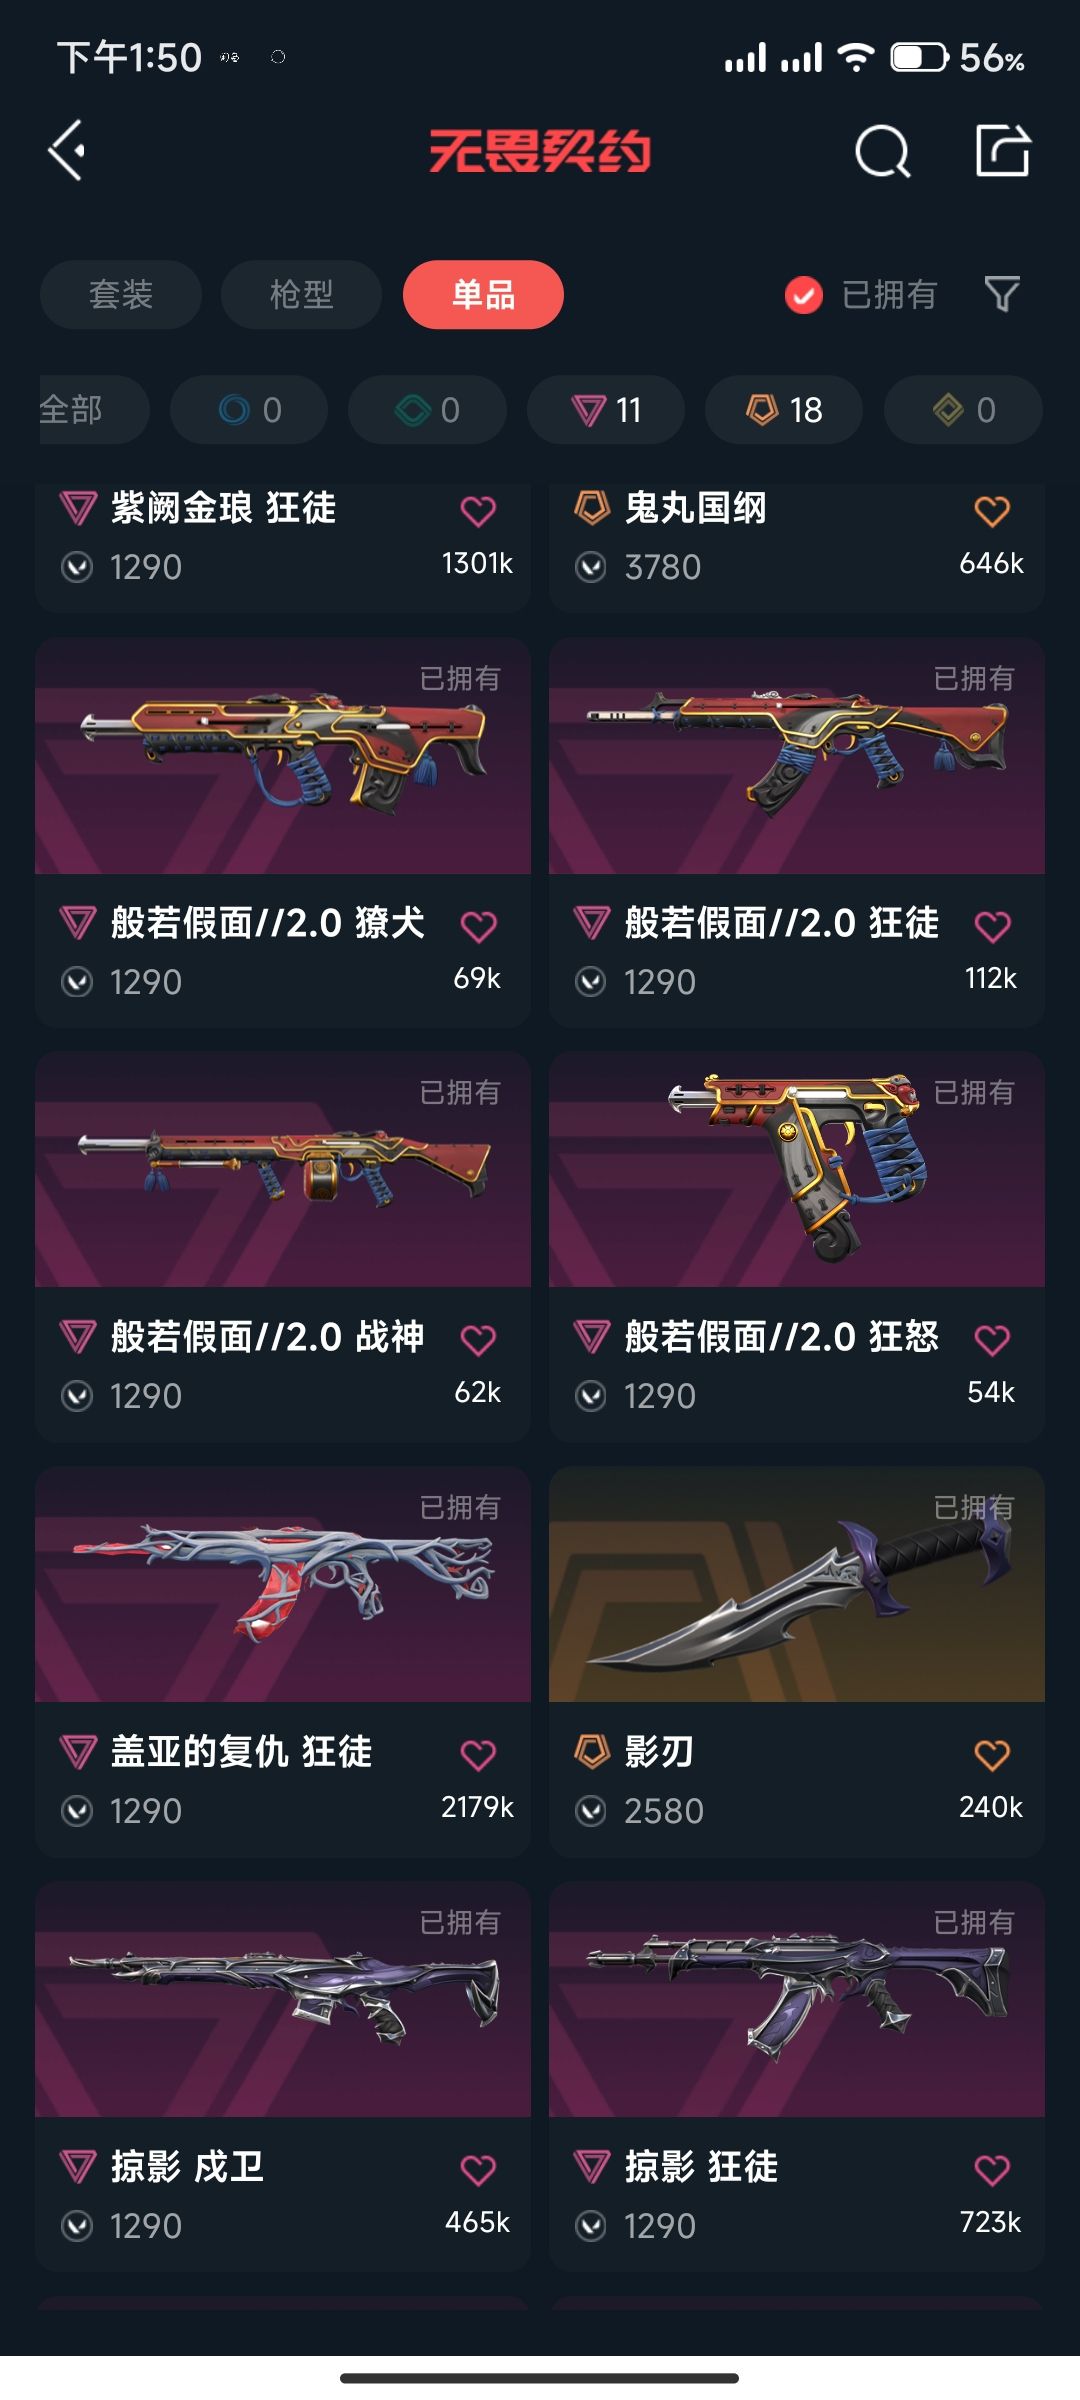Image resolution: width=1080 pixels, height=2400 pixels.
Task: Tap the back arrow icon
Action: coord(67,151)
